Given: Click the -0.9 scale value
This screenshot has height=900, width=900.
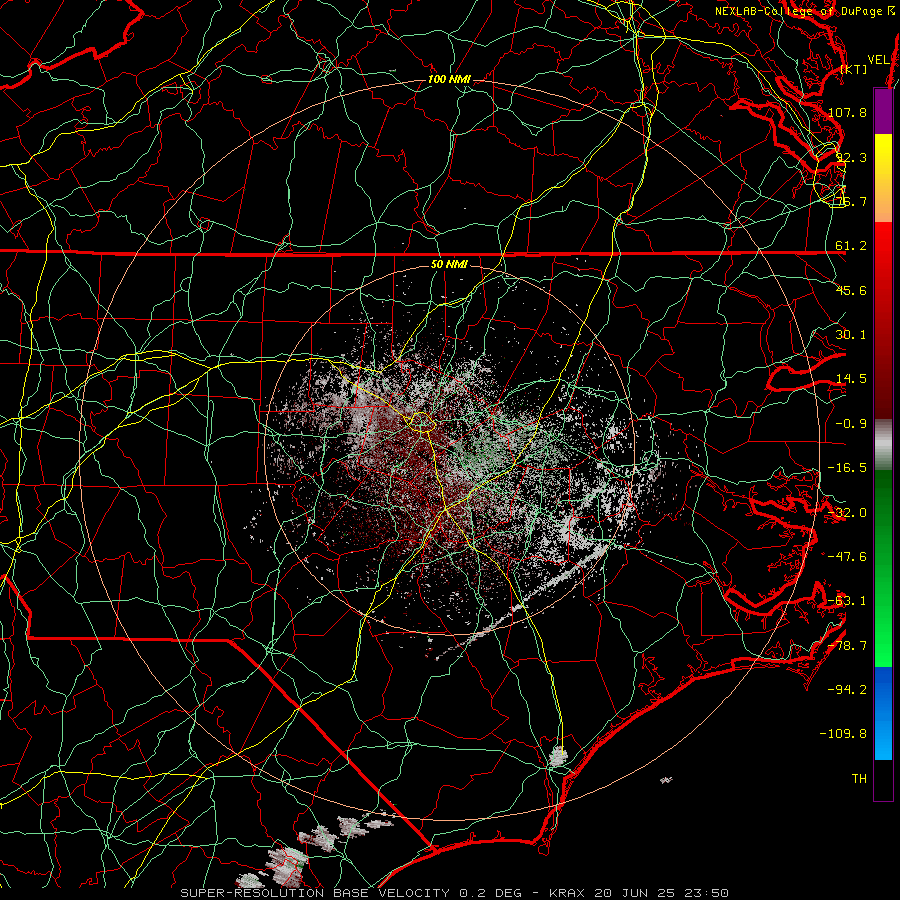Looking at the screenshot, I should [851, 424].
